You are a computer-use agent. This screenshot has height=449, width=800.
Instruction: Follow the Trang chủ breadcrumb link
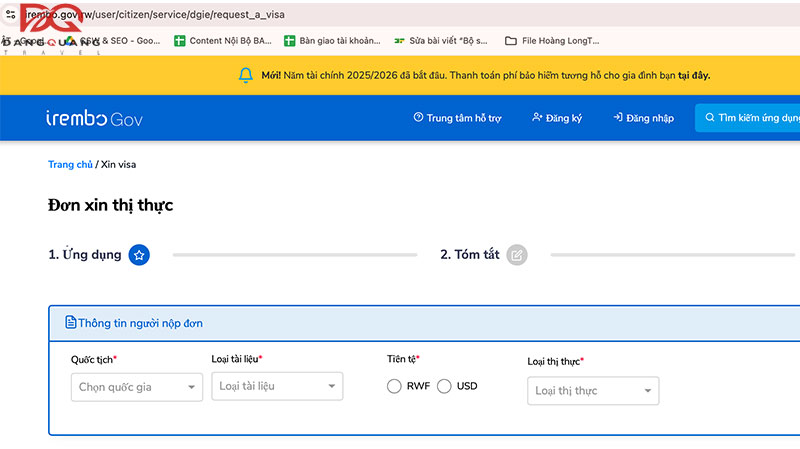point(70,164)
